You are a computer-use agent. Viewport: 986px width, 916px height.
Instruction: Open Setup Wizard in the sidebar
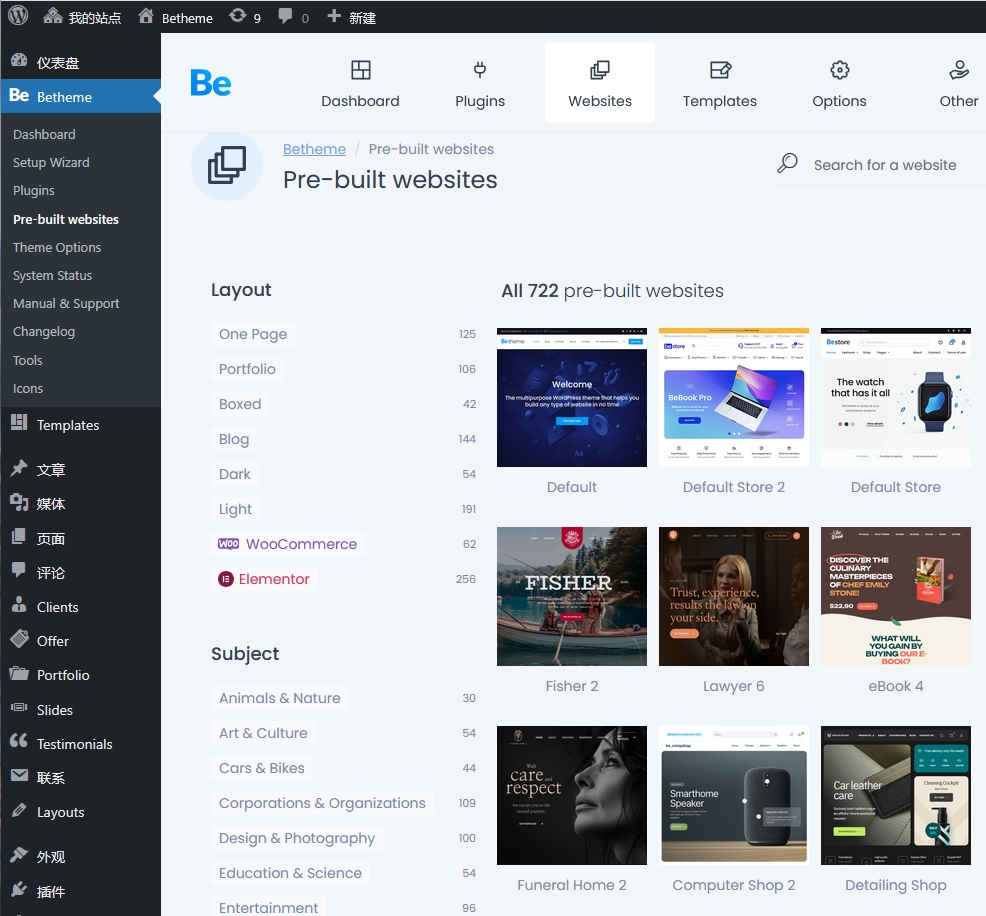click(52, 162)
